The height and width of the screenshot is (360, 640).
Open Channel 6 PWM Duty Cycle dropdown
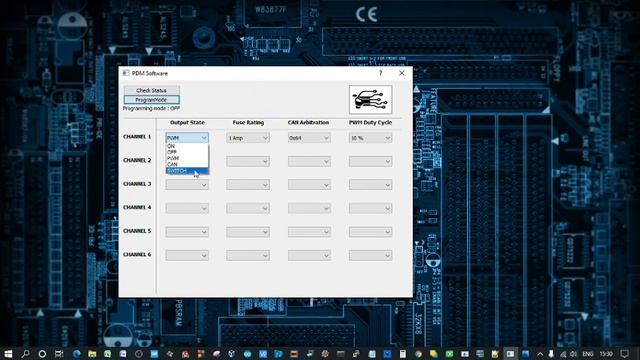tap(370, 256)
